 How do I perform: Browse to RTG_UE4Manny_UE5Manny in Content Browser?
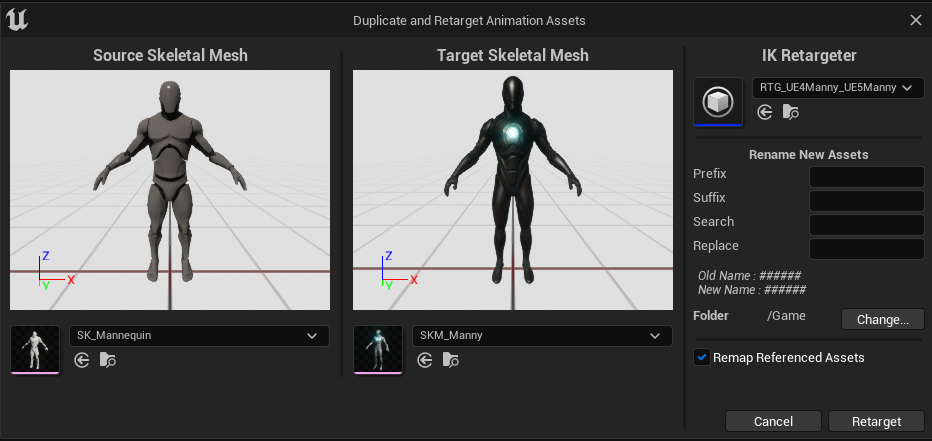click(x=791, y=112)
